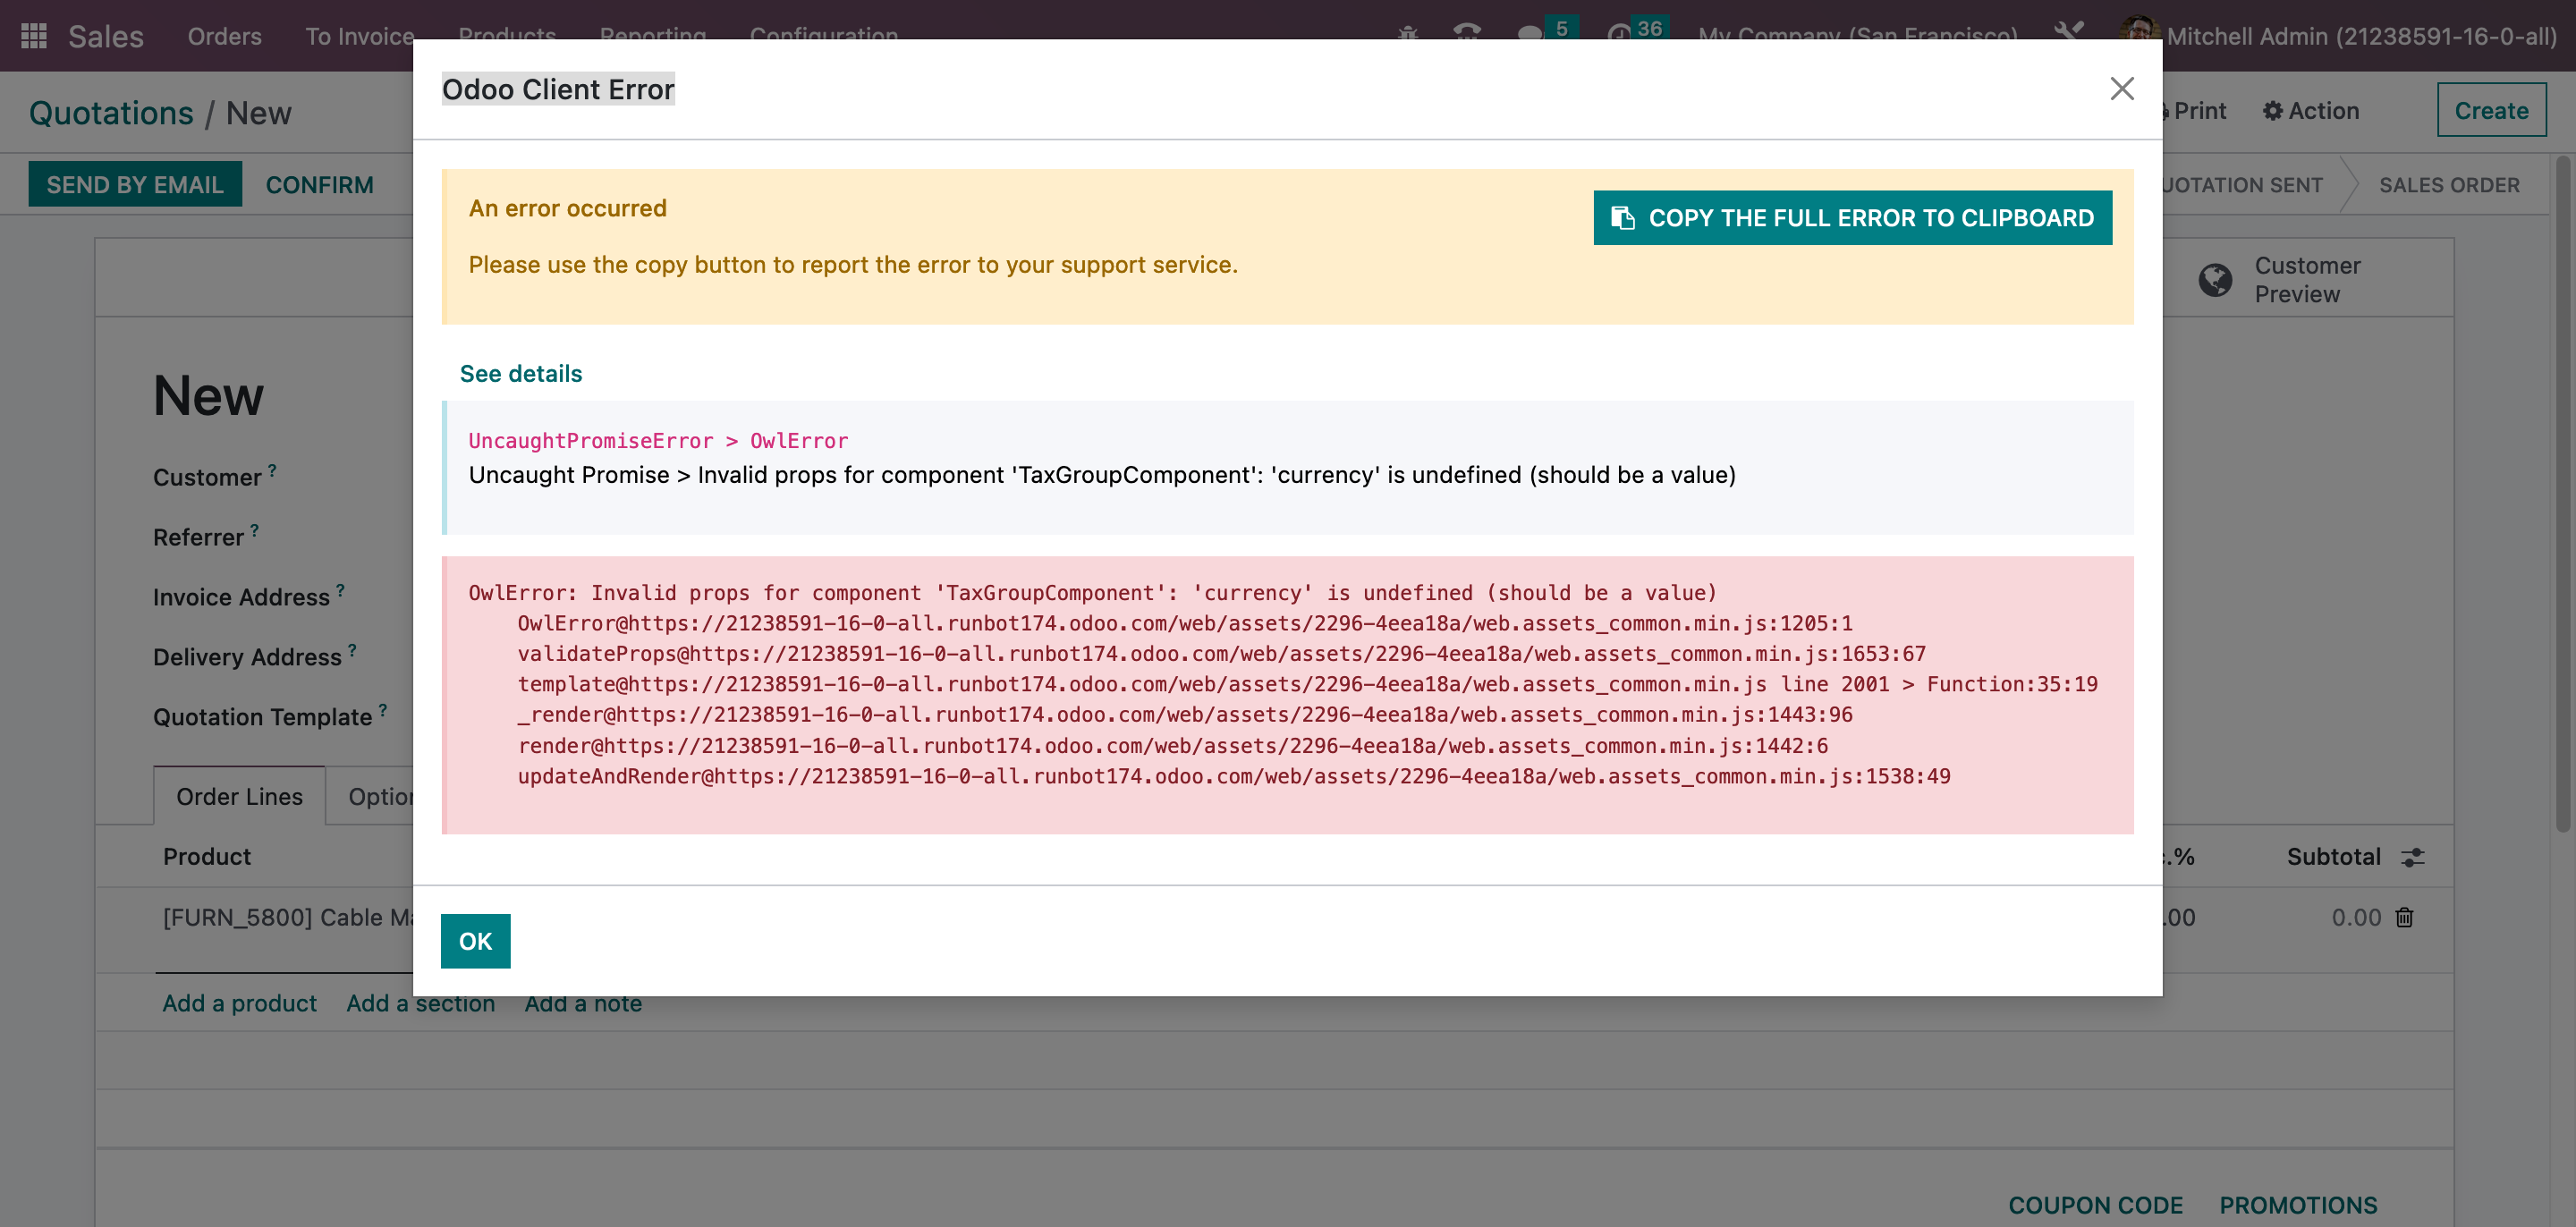This screenshot has width=2576, height=1227.
Task: Click Add a section link
Action: point(420,1005)
